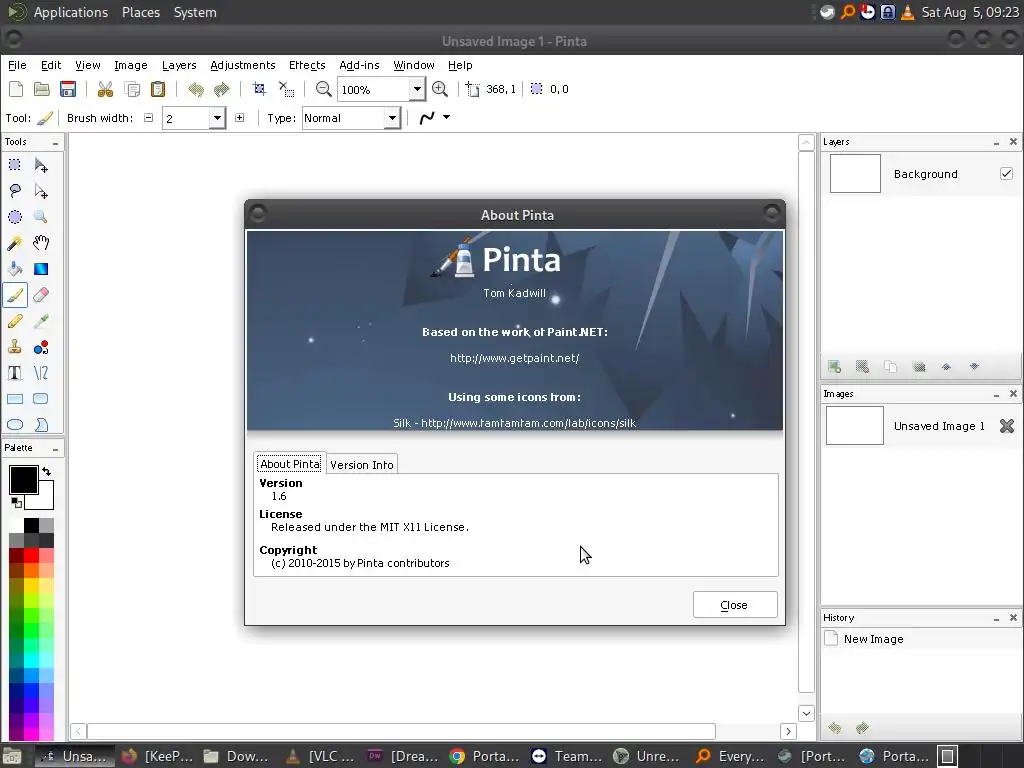Expand the brush Type Normal dropdown
The height and width of the screenshot is (768, 1024).
point(391,118)
